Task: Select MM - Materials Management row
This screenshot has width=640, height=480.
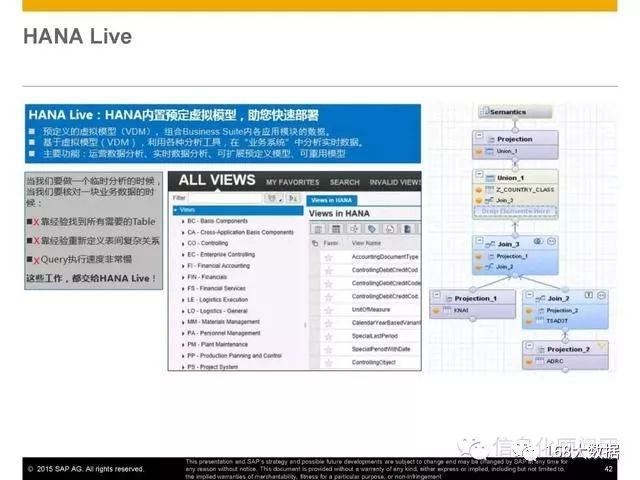Action: tap(223, 322)
